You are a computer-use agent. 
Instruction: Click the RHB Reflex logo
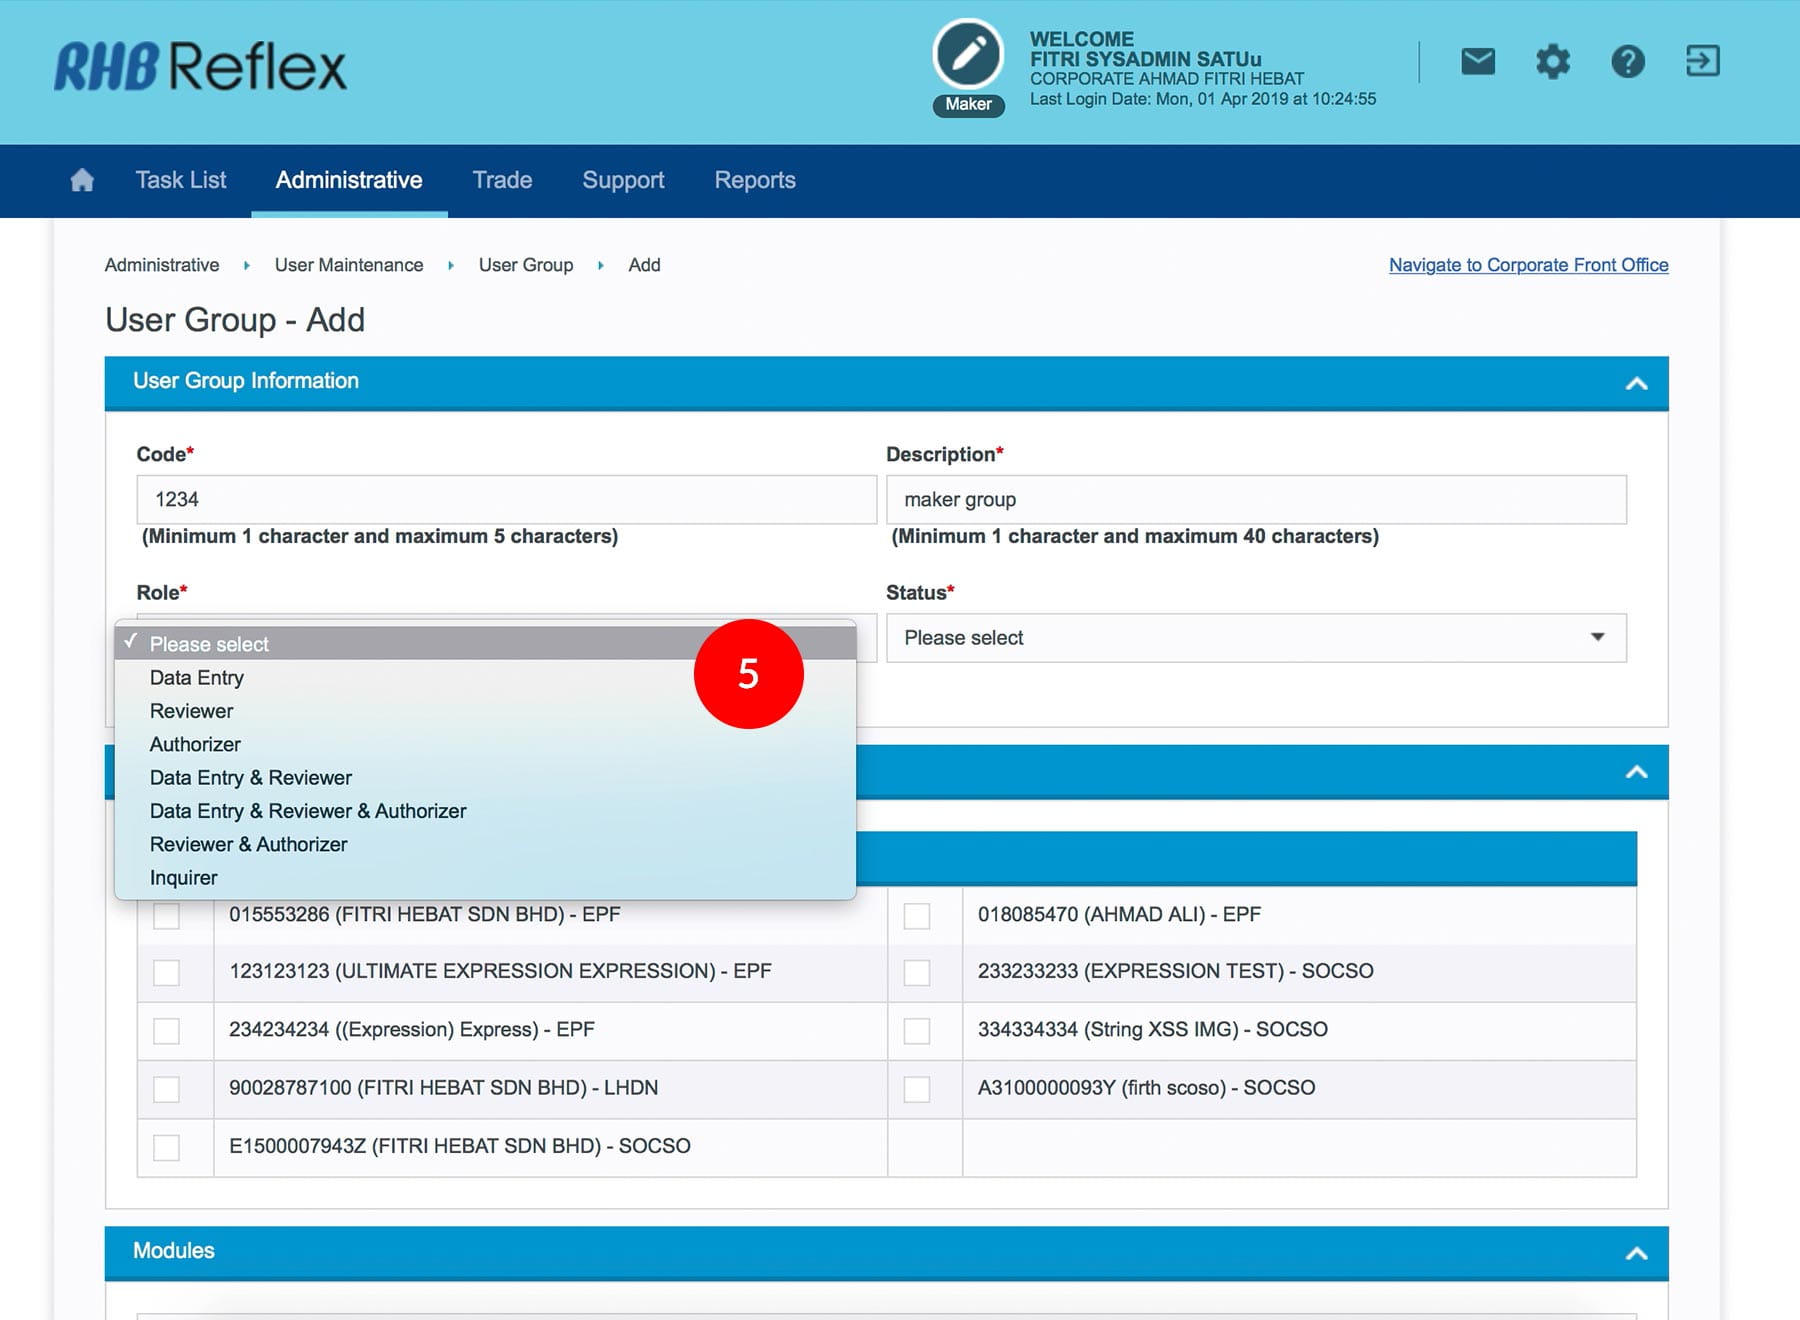coord(200,67)
